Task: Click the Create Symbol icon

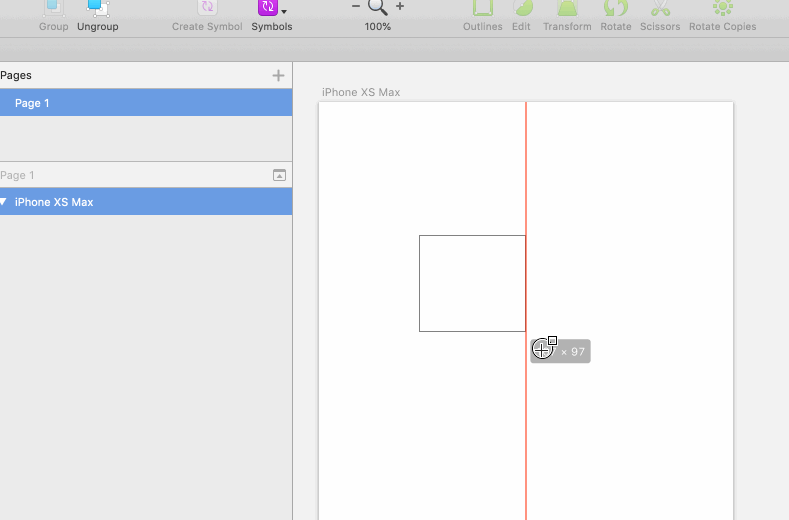Action: (207, 8)
